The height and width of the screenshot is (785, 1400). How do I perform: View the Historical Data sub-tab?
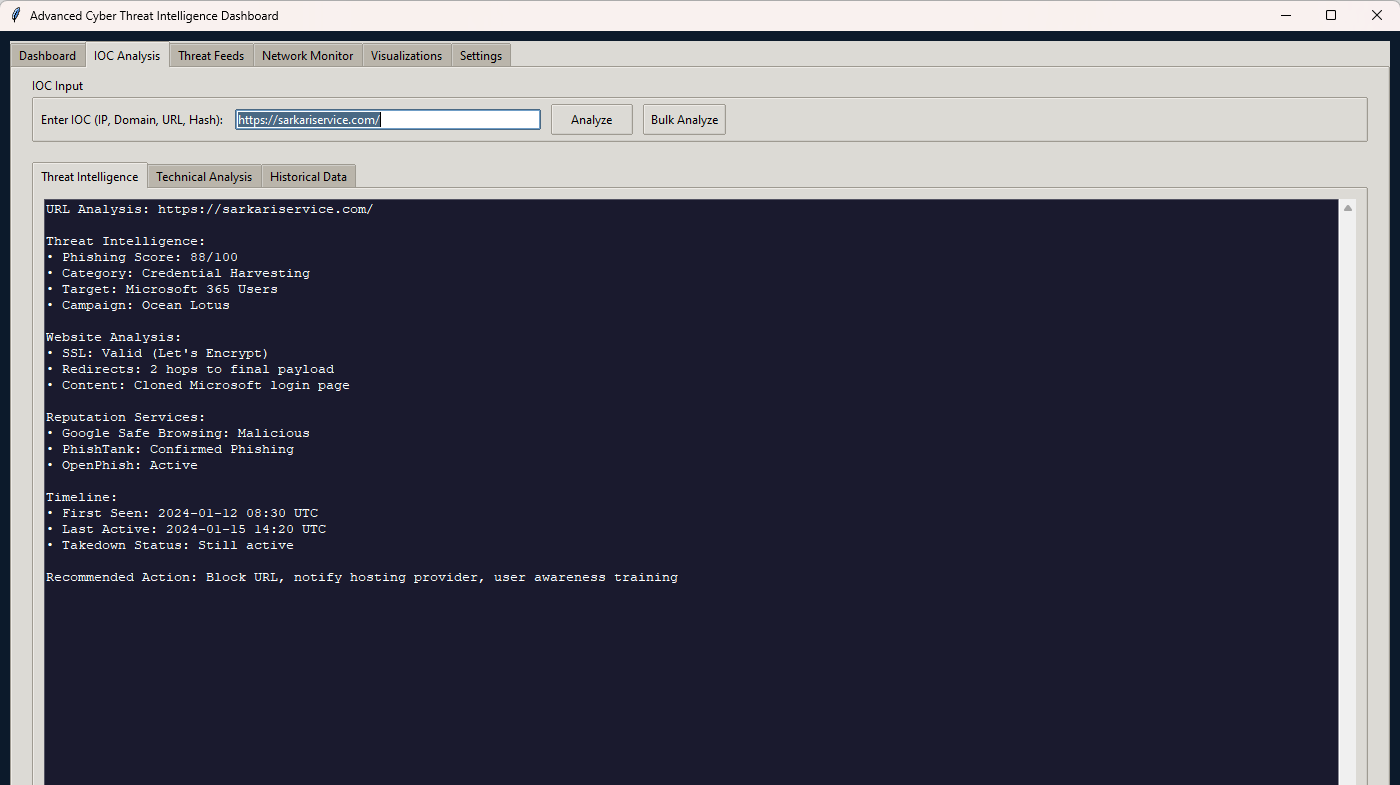(308, 177)
